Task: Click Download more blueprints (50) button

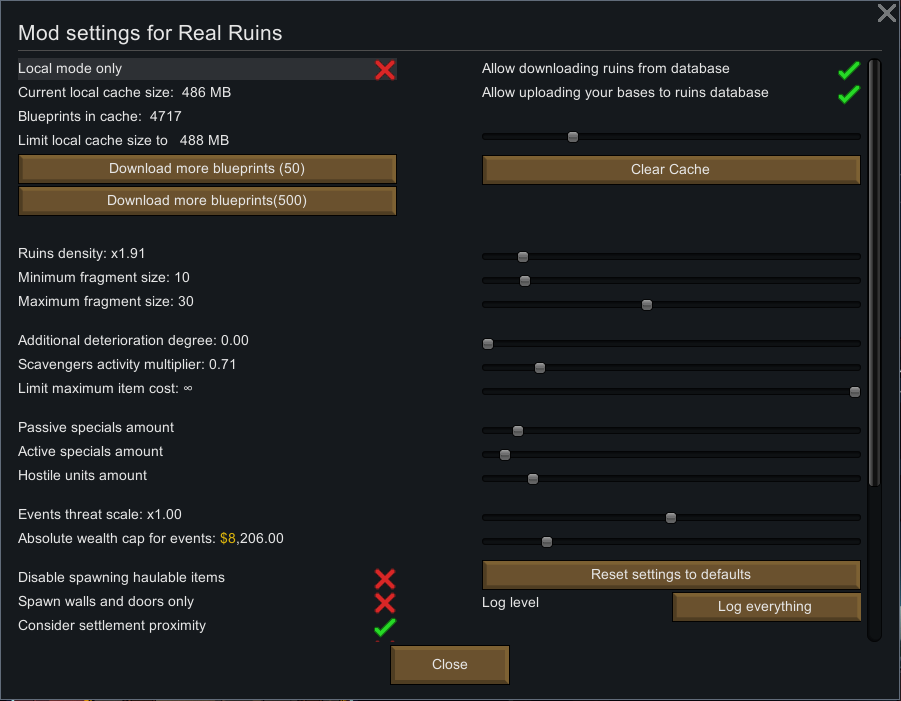Action: (207, 169)
